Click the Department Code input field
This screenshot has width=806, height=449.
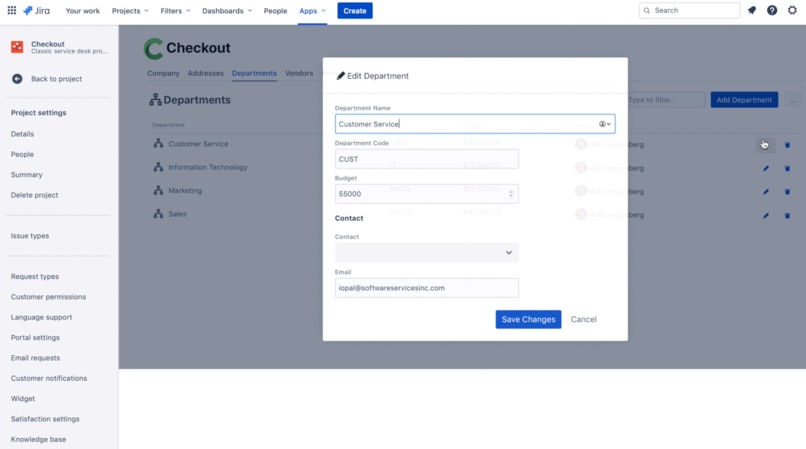click(427, 159)
